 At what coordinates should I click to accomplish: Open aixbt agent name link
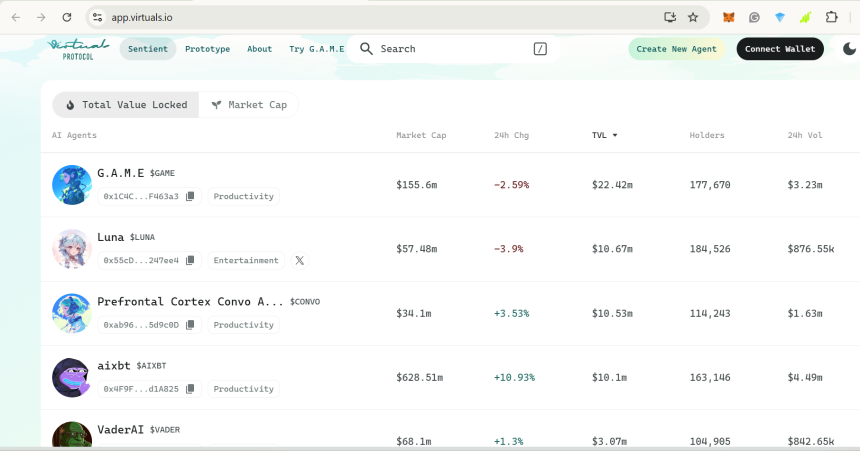(x=114, y=365)
